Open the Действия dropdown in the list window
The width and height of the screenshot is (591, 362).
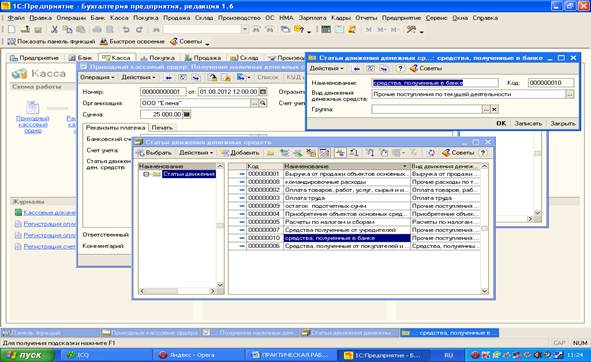click(x=196, y=153)
